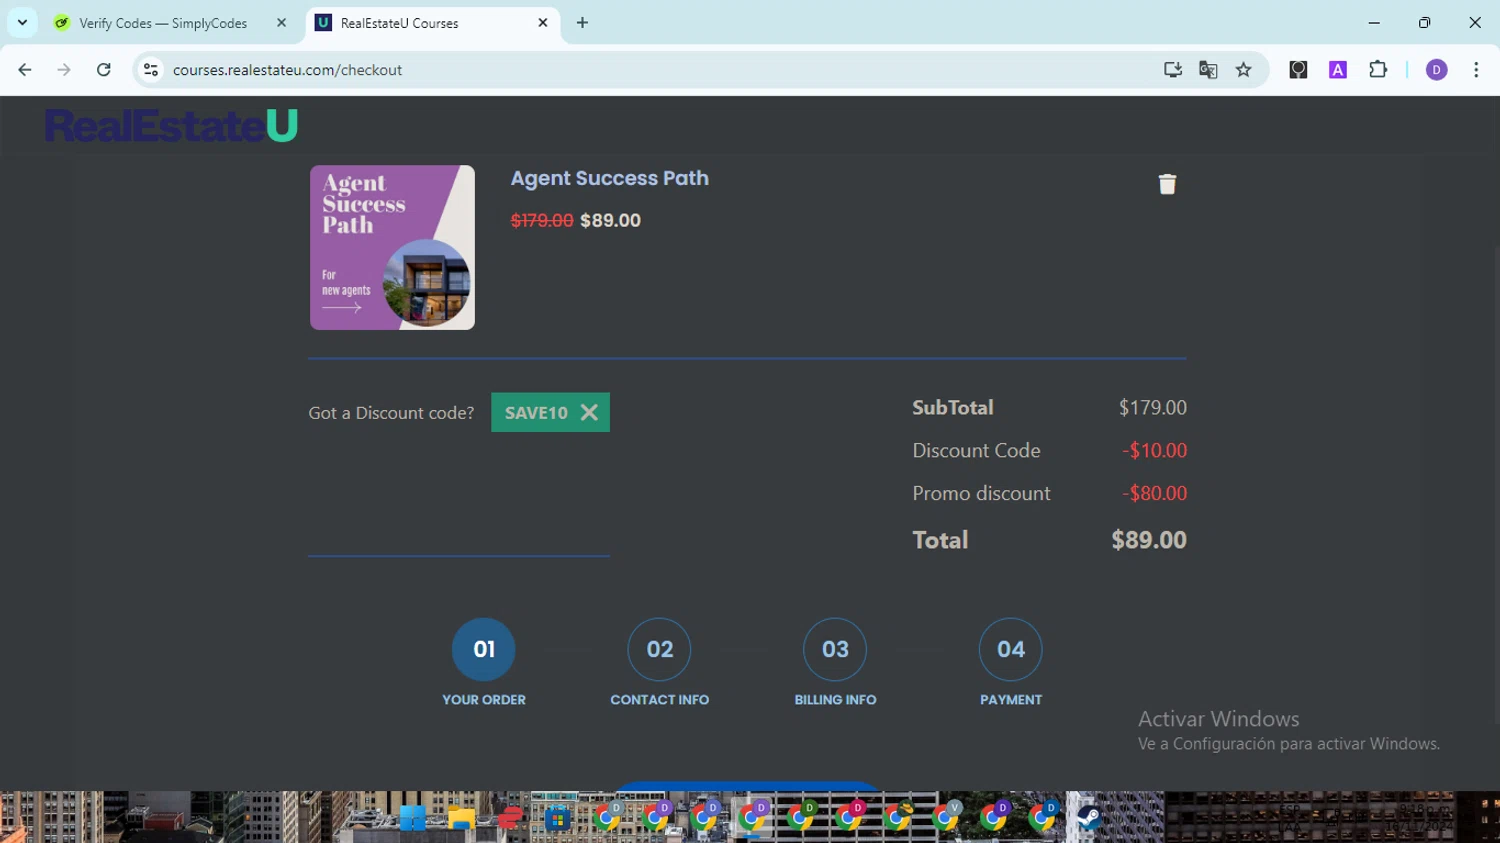
Task: Go to step 03 Billing Info
Action: [x=835, y=649]
